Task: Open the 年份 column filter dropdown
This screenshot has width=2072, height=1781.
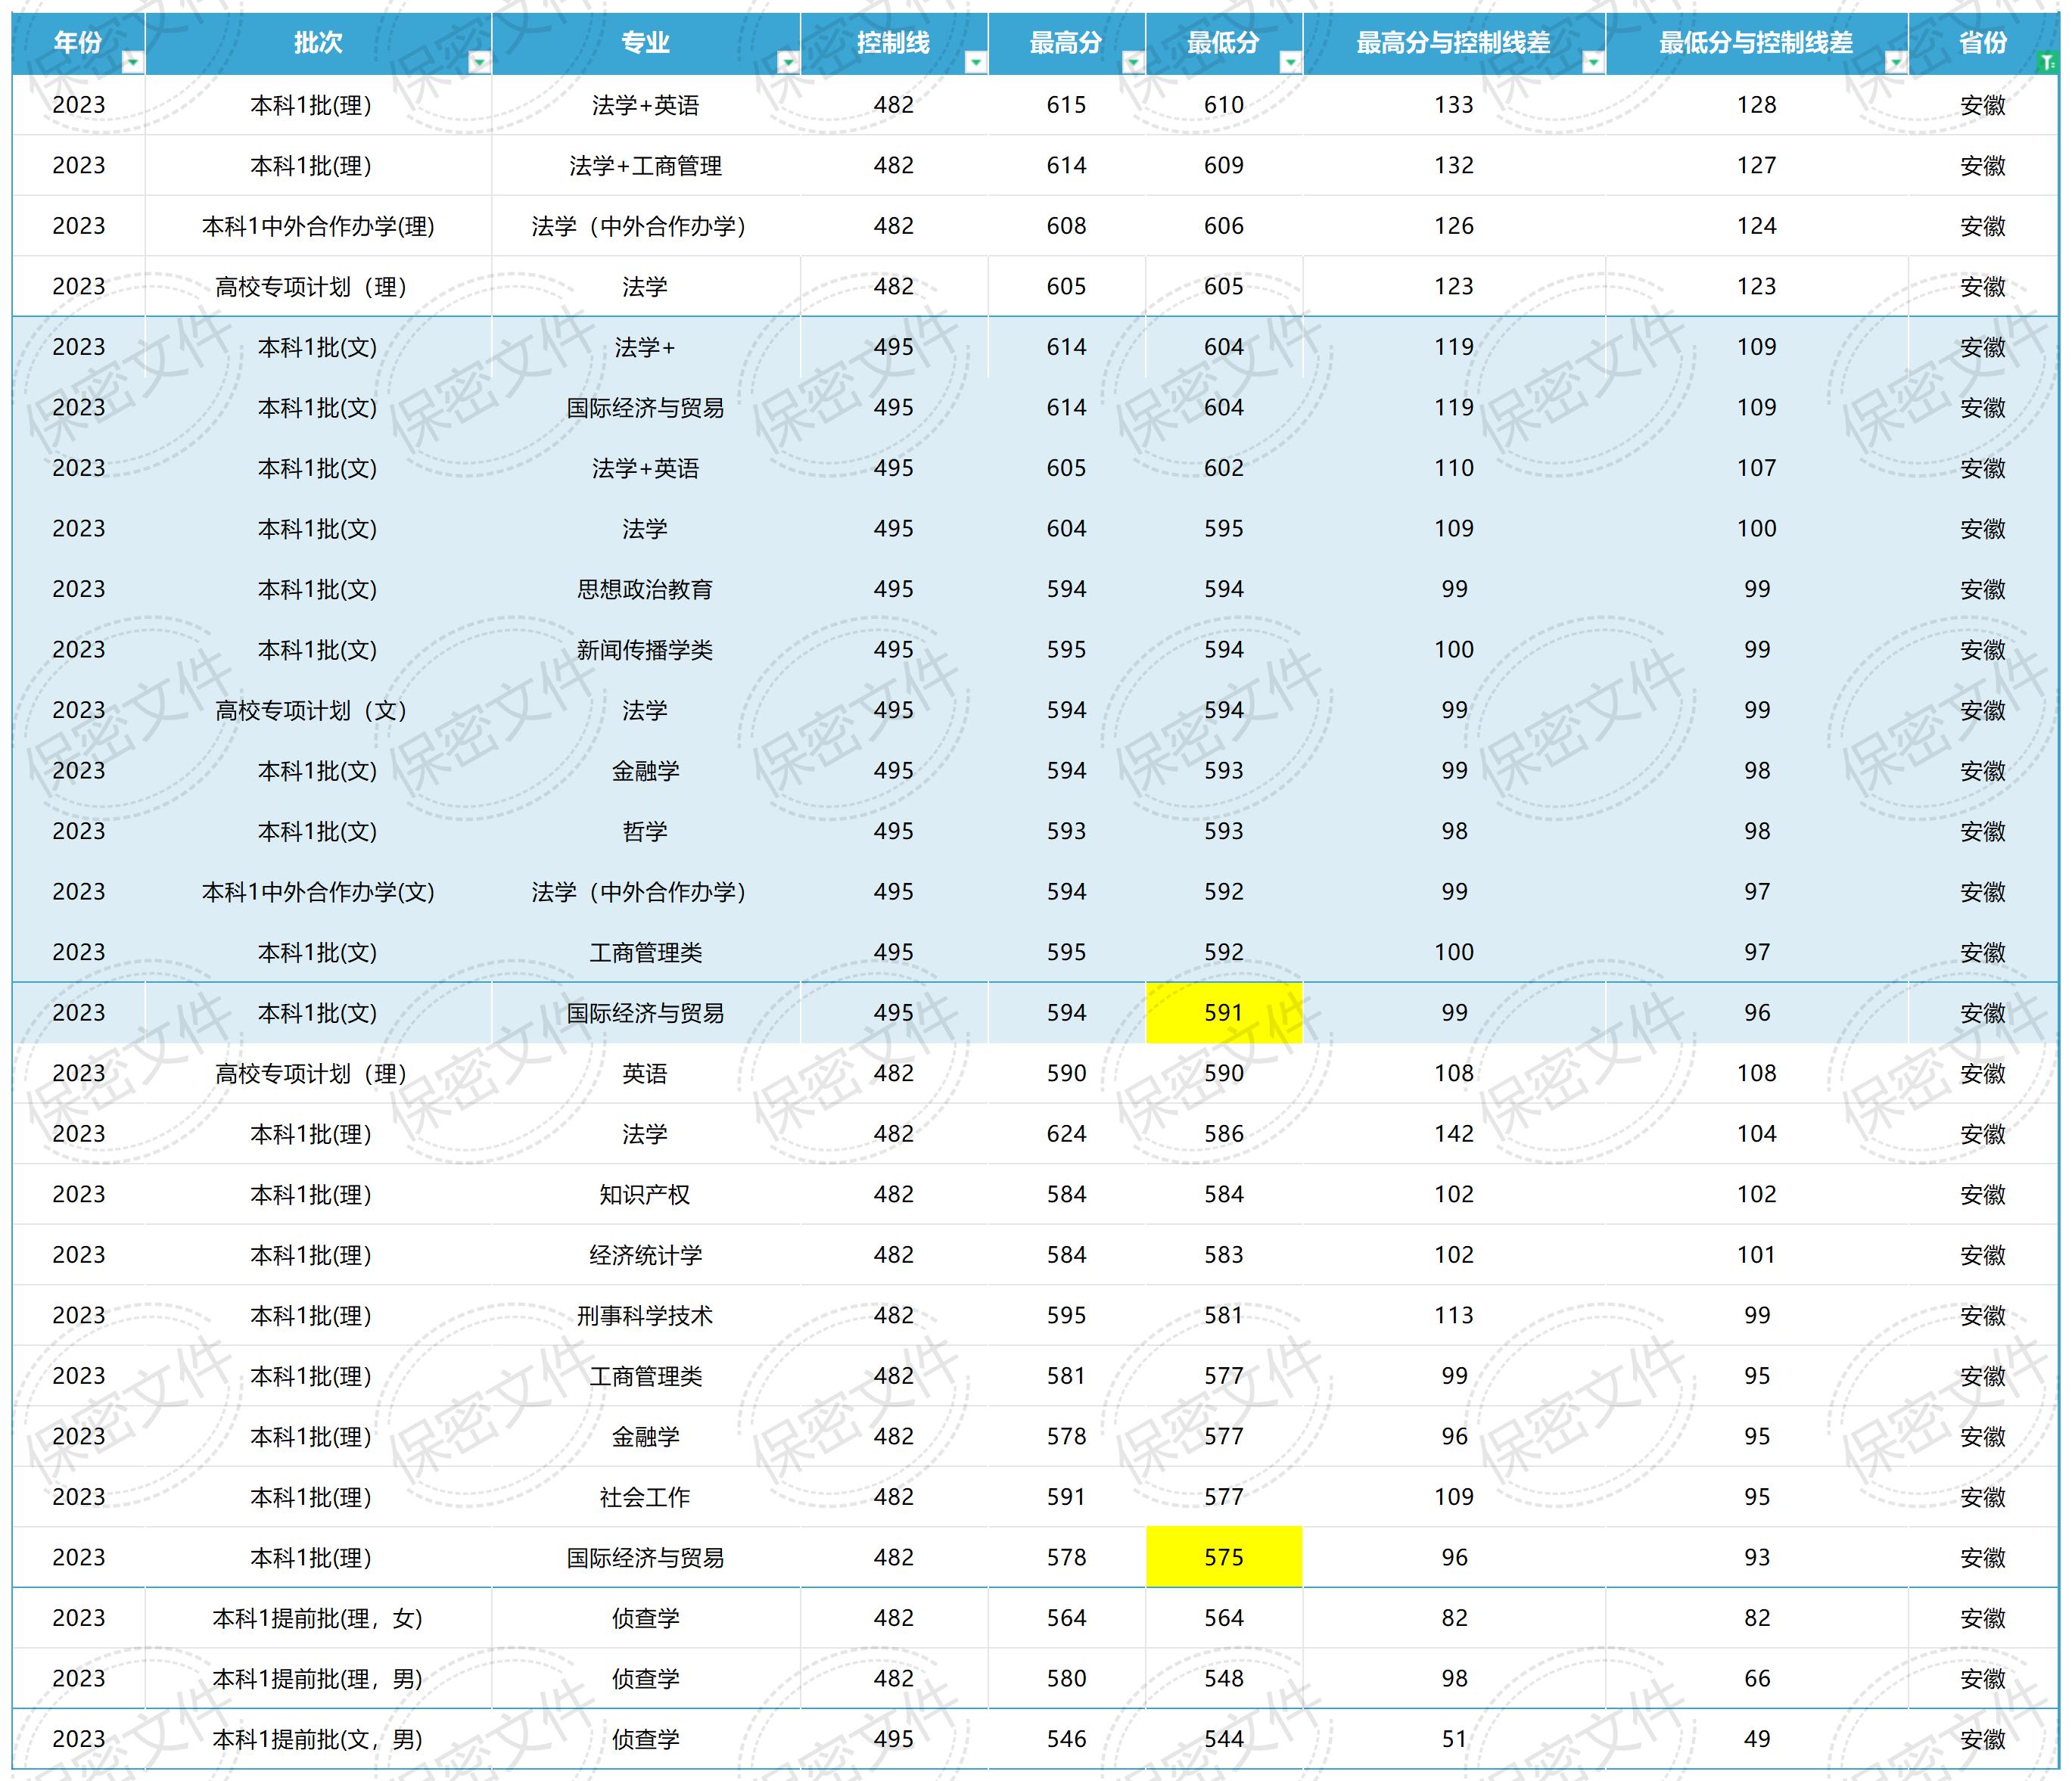Action: 132,62
